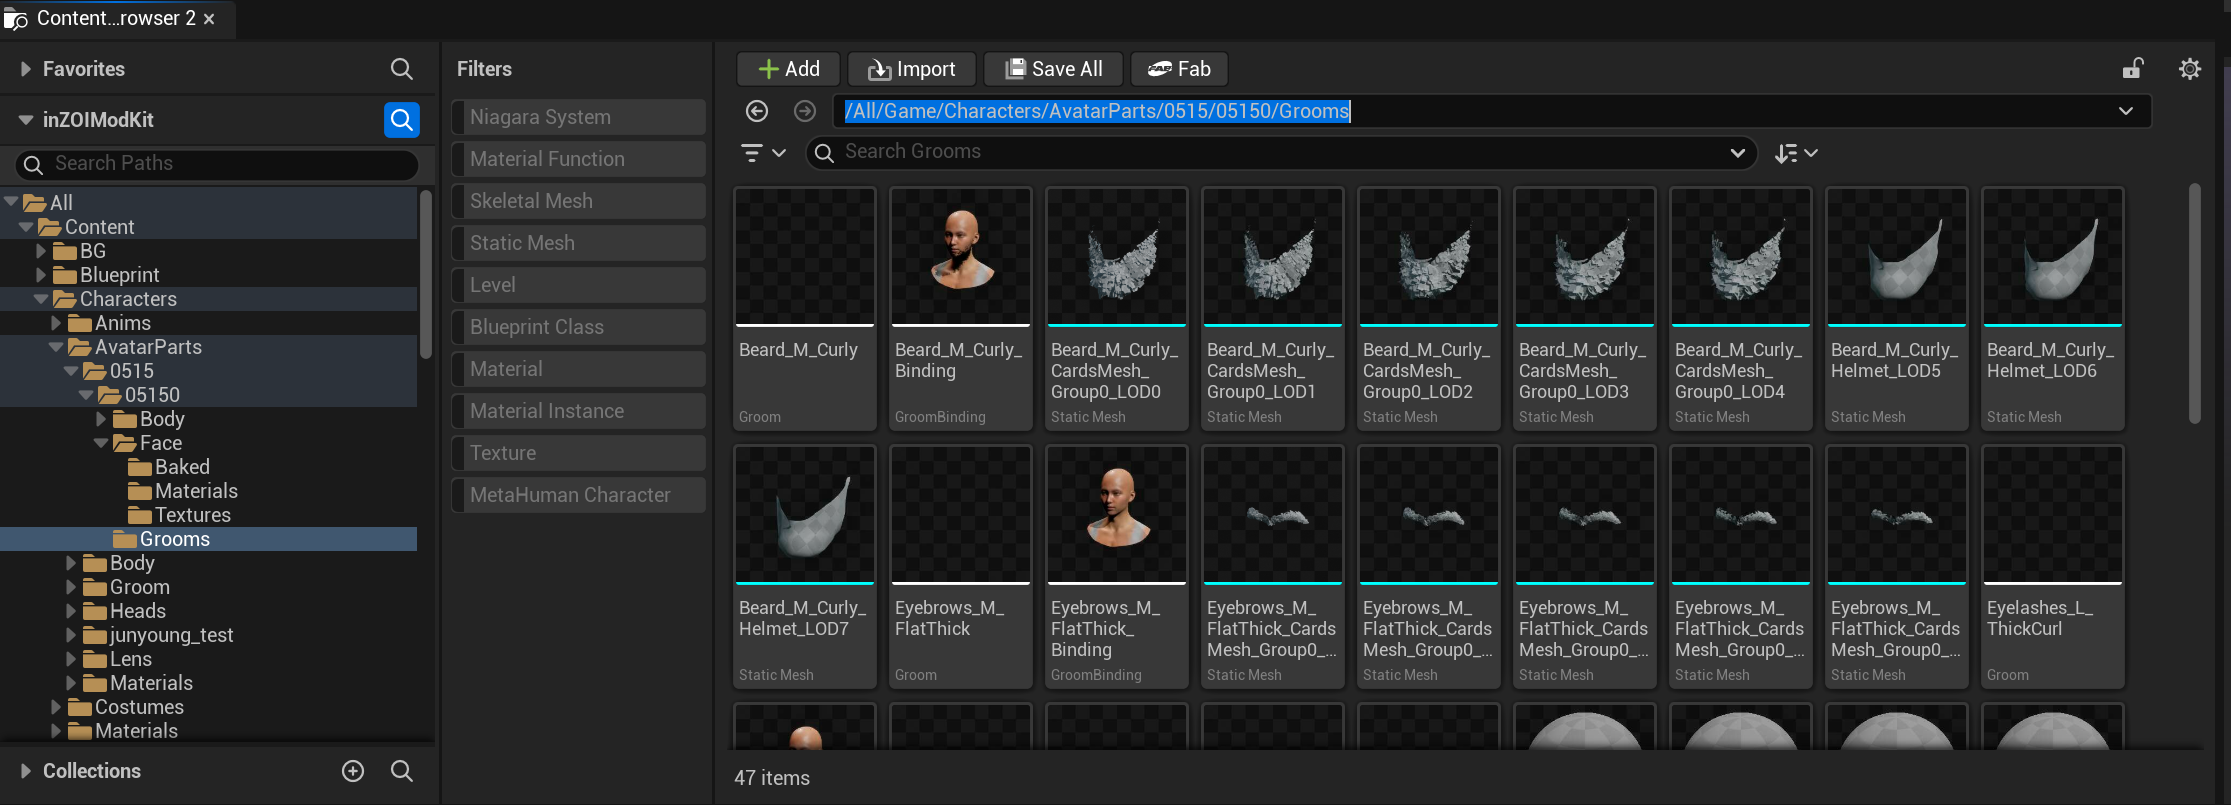Add a new collection with plus icon
Screen dimensions: 2231x805
pos(353,771)
